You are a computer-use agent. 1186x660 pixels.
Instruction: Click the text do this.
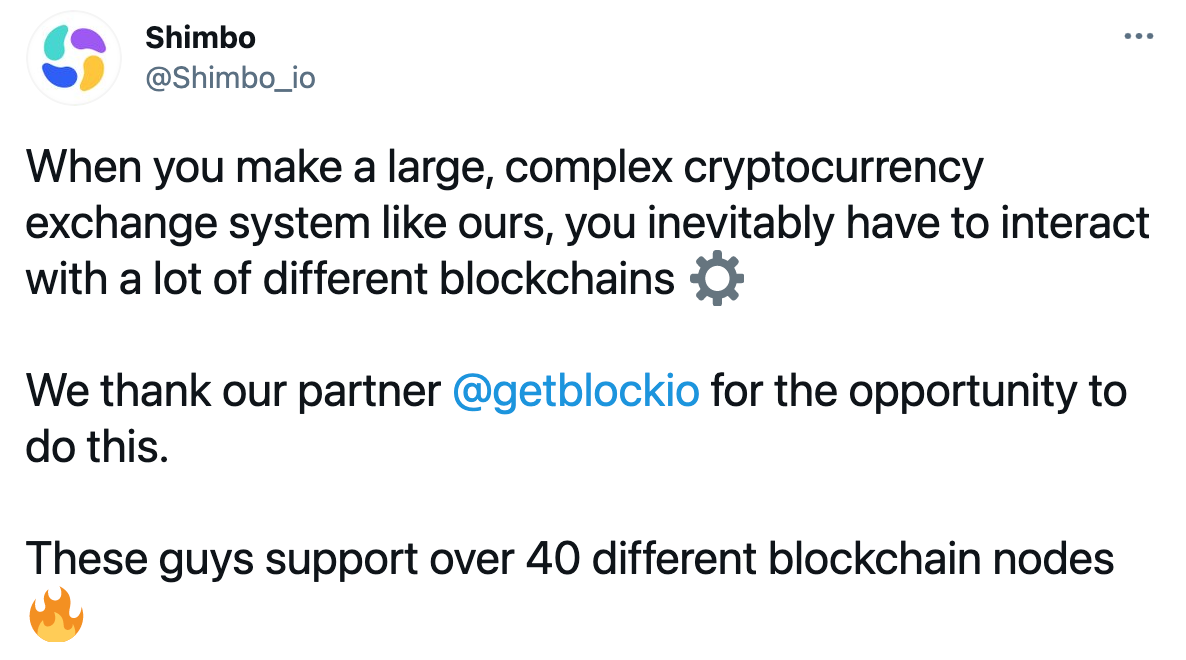pyautogui.click(x=97, y=447)
